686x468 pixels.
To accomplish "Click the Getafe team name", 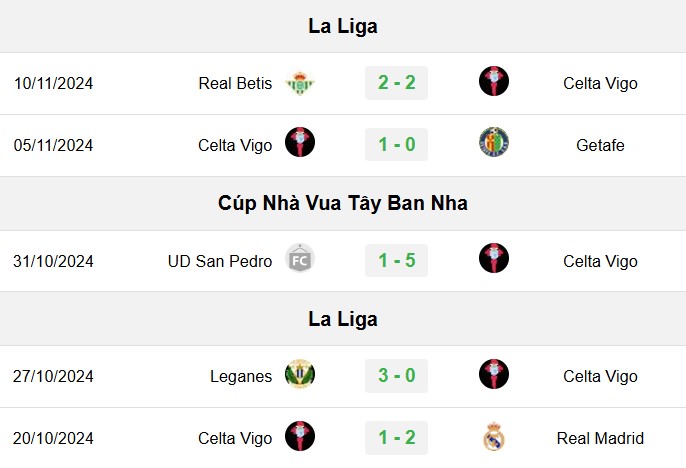I will click(x=600, y=145).
